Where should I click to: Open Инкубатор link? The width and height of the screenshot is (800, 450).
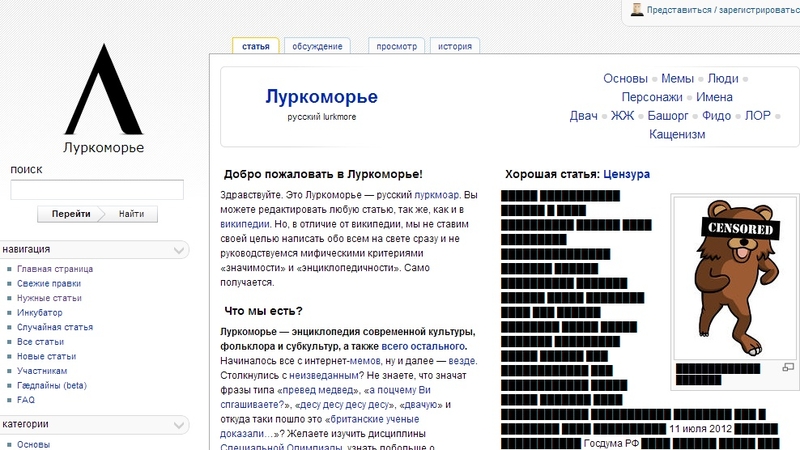[x=40, y=312]
